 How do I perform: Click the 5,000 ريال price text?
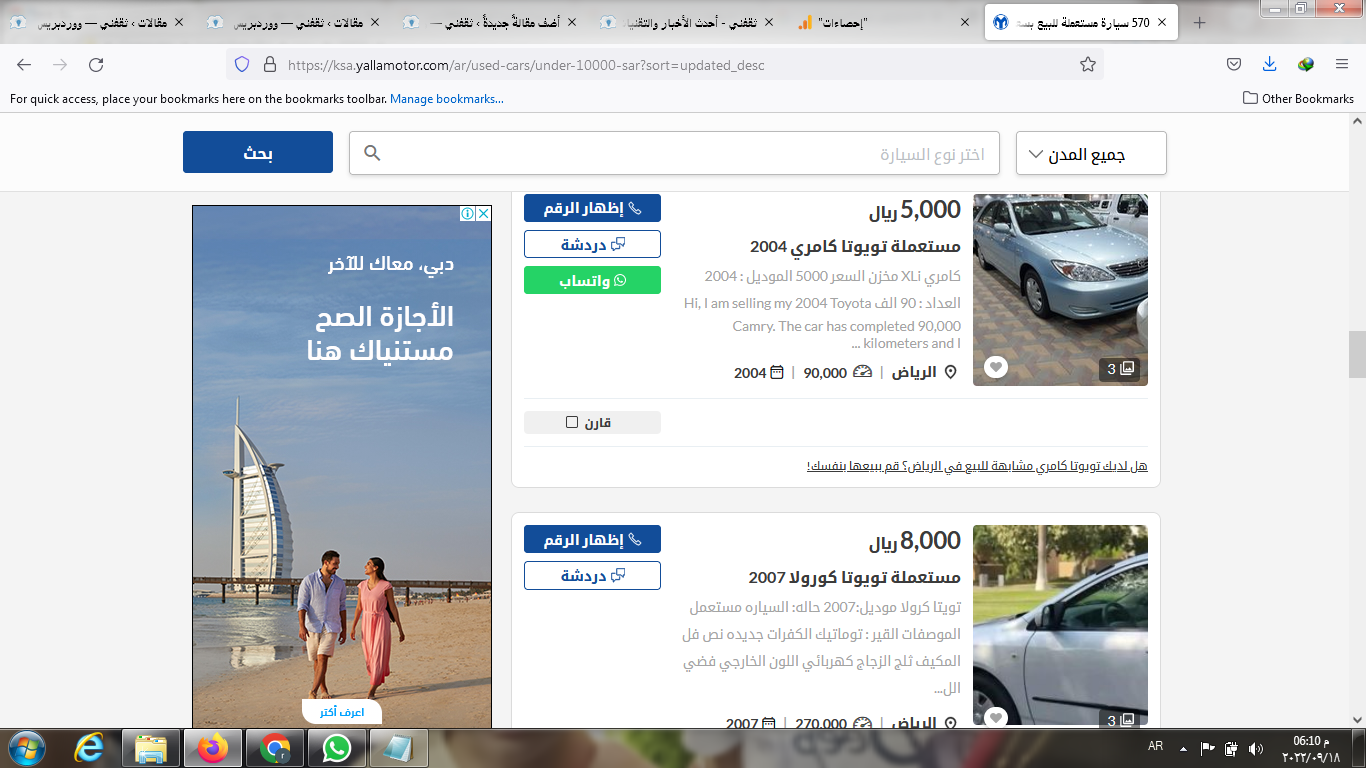click(x=914, y=210)
